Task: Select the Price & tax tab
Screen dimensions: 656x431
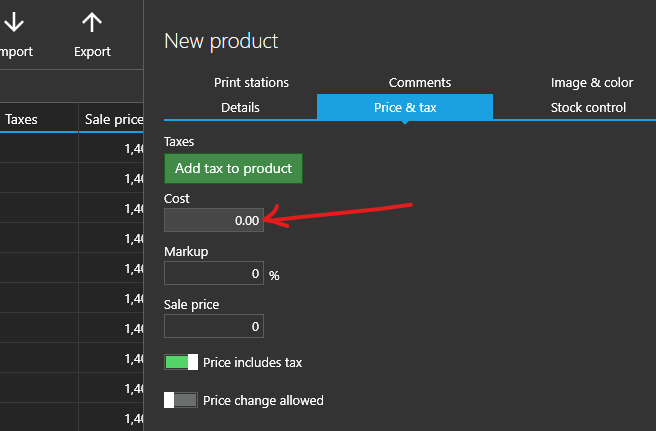Action: [x=405, y=107]
